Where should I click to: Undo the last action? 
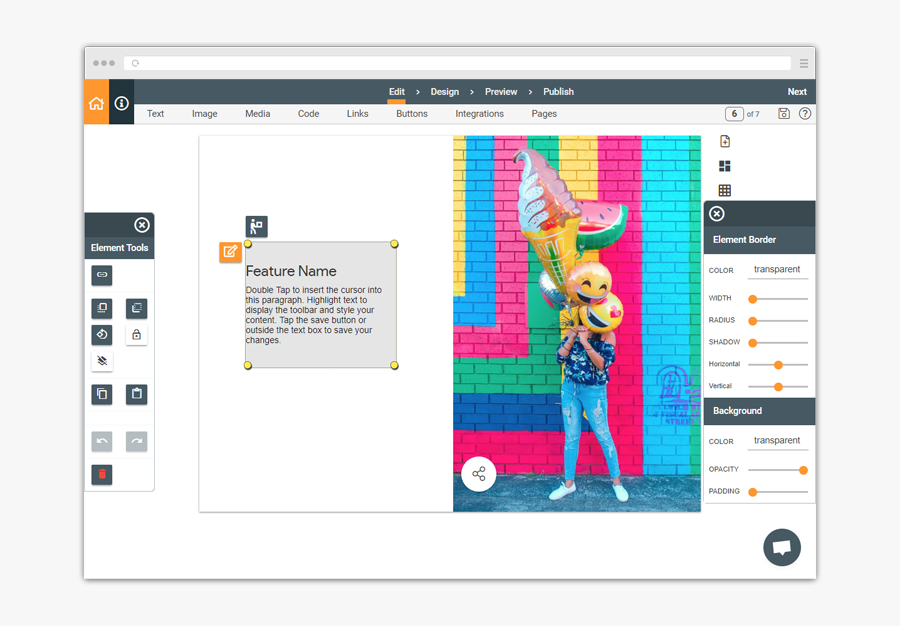[101, 441]
